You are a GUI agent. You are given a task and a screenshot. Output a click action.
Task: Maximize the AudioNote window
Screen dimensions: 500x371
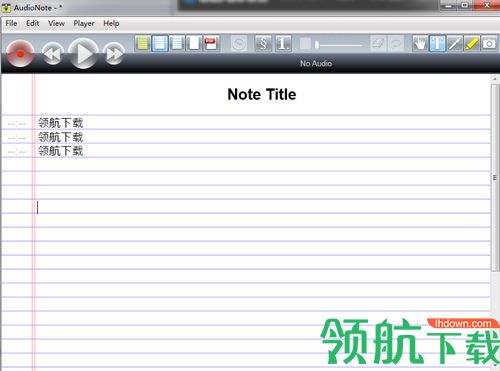pos(465,5)
